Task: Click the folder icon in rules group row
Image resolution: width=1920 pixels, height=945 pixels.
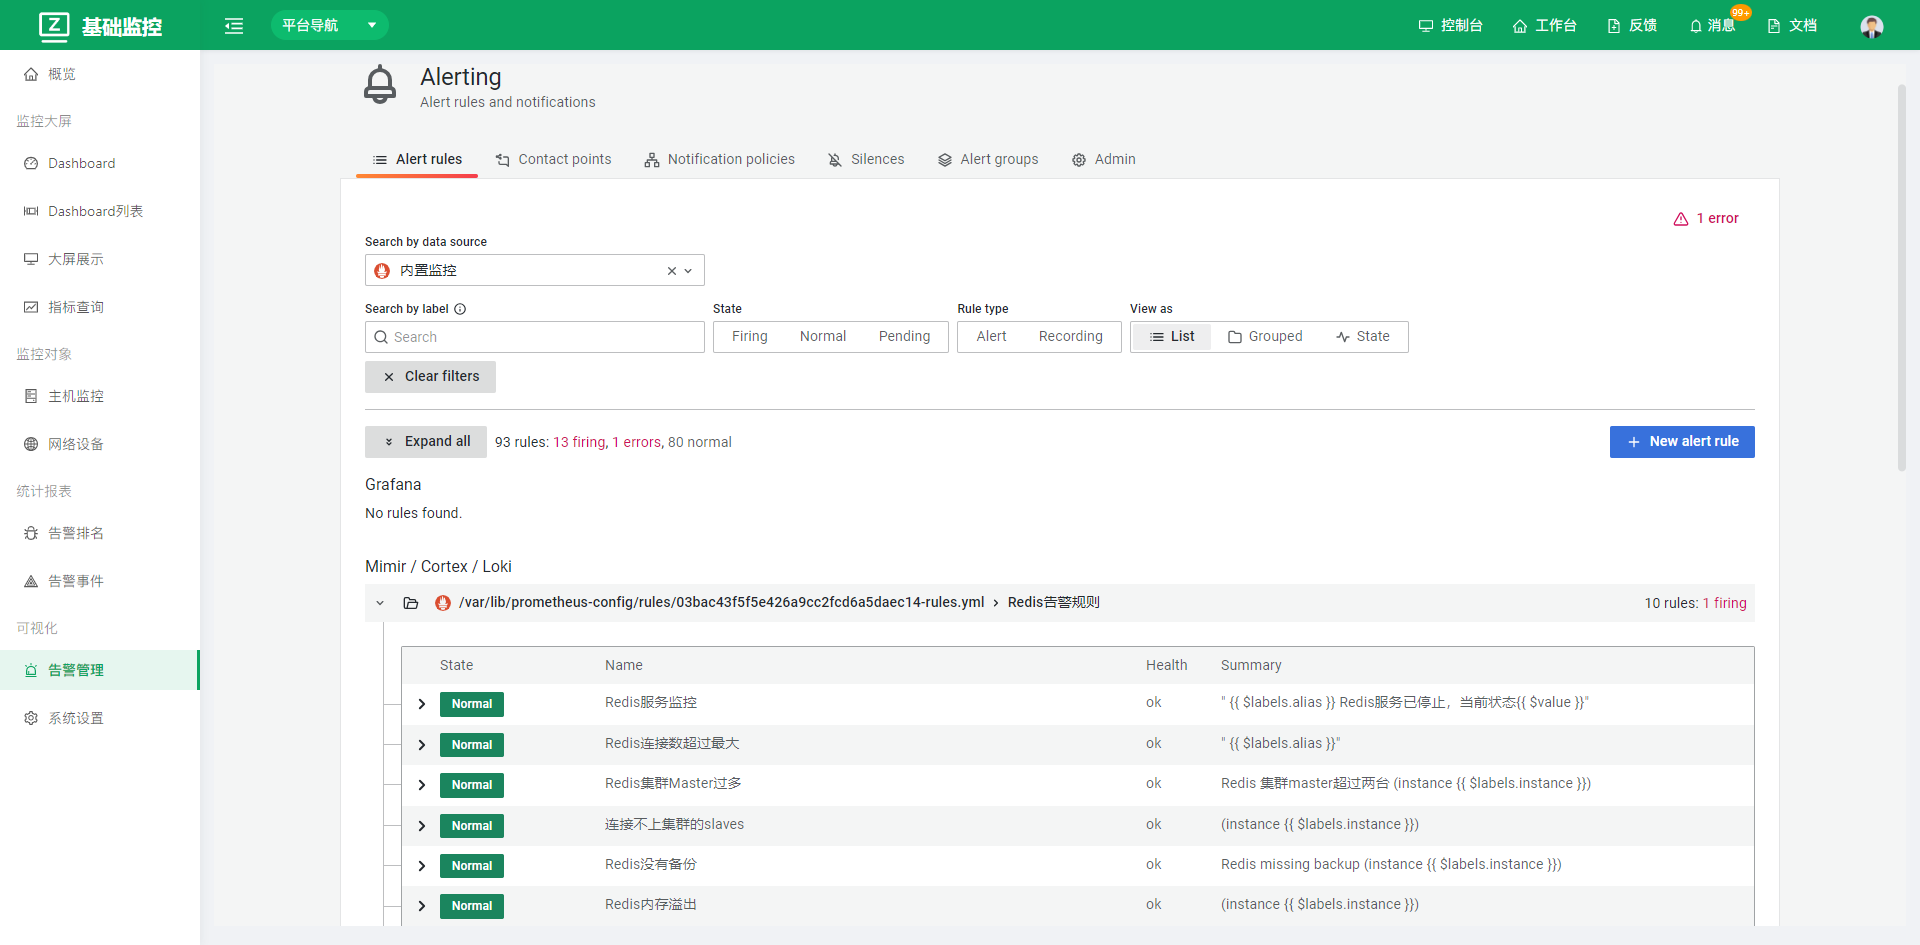Action: coord(411,603)
